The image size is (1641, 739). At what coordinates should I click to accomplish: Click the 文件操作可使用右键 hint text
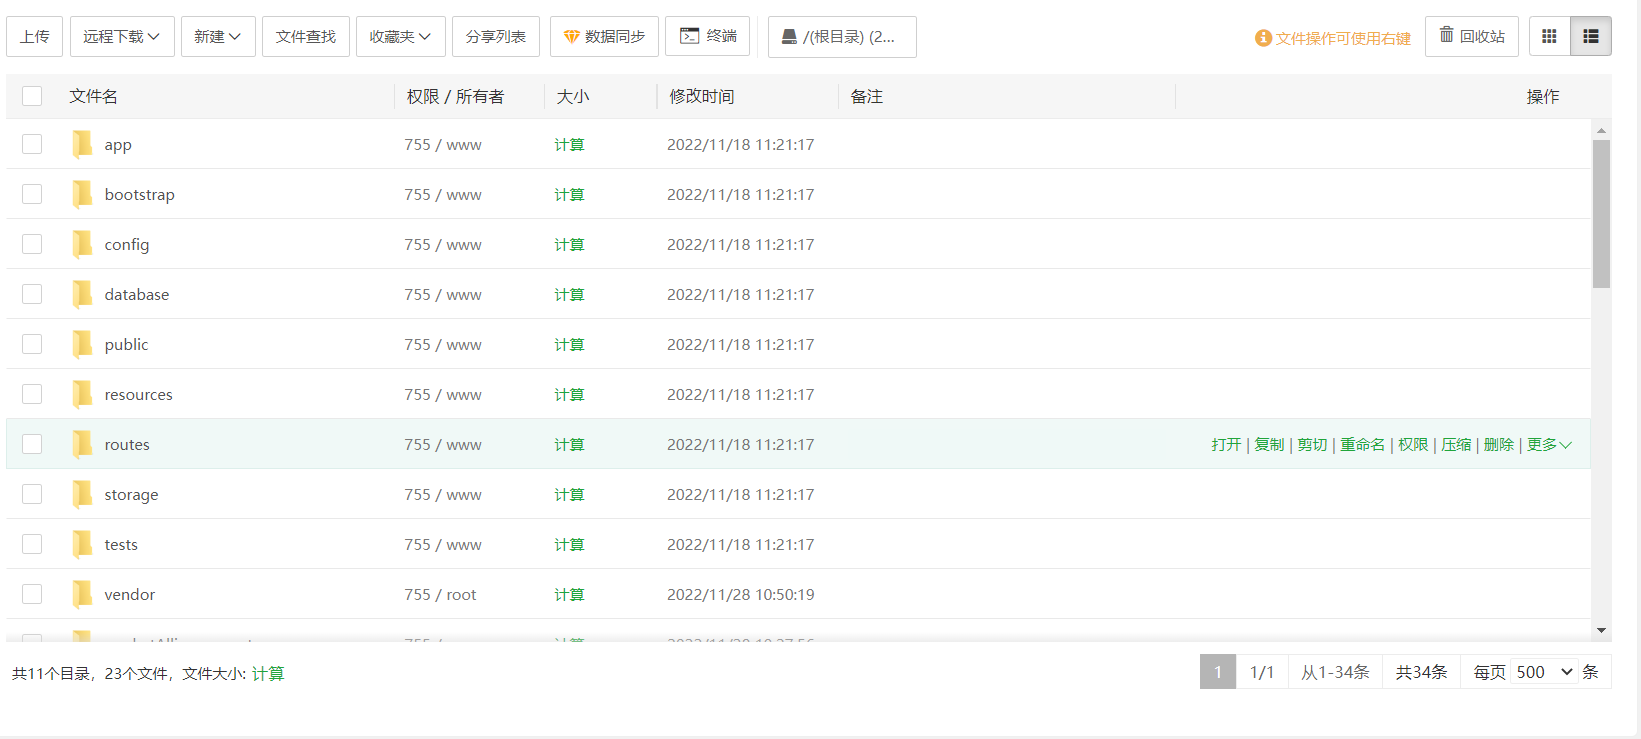1342,38
